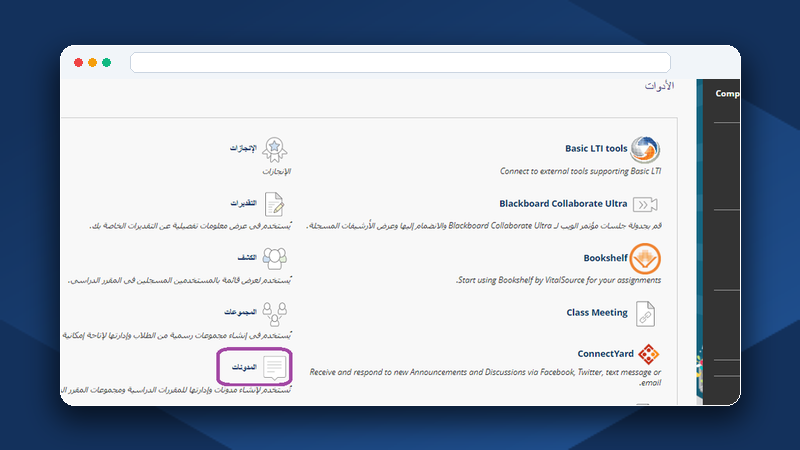Open Blackboard Collaborate Ultra link
Image resolution: width=800 pixels, height=450 pixels.
point(563,204)
